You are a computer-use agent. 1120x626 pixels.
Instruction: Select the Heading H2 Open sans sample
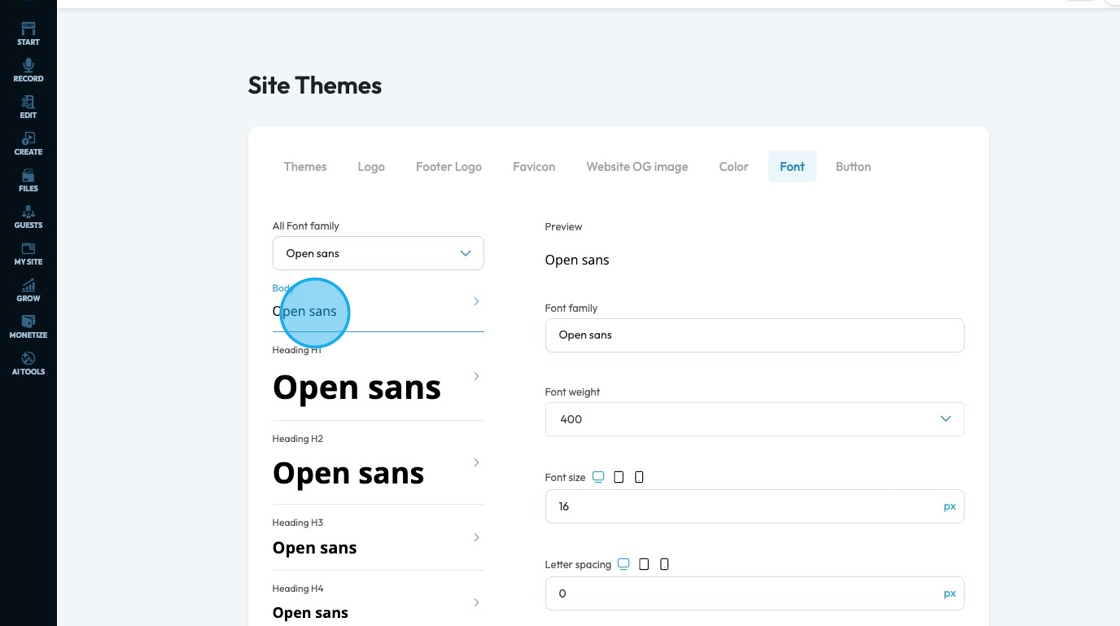[x=349, y=474]
